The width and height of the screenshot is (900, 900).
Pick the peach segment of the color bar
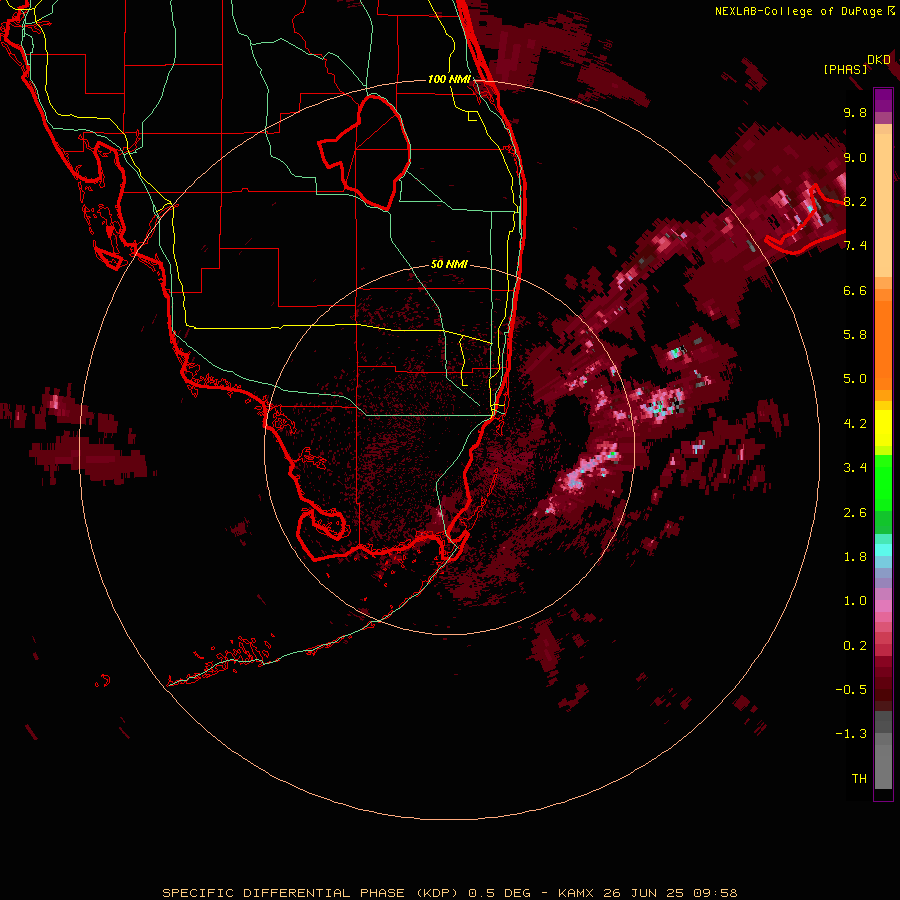click(883, 207)
